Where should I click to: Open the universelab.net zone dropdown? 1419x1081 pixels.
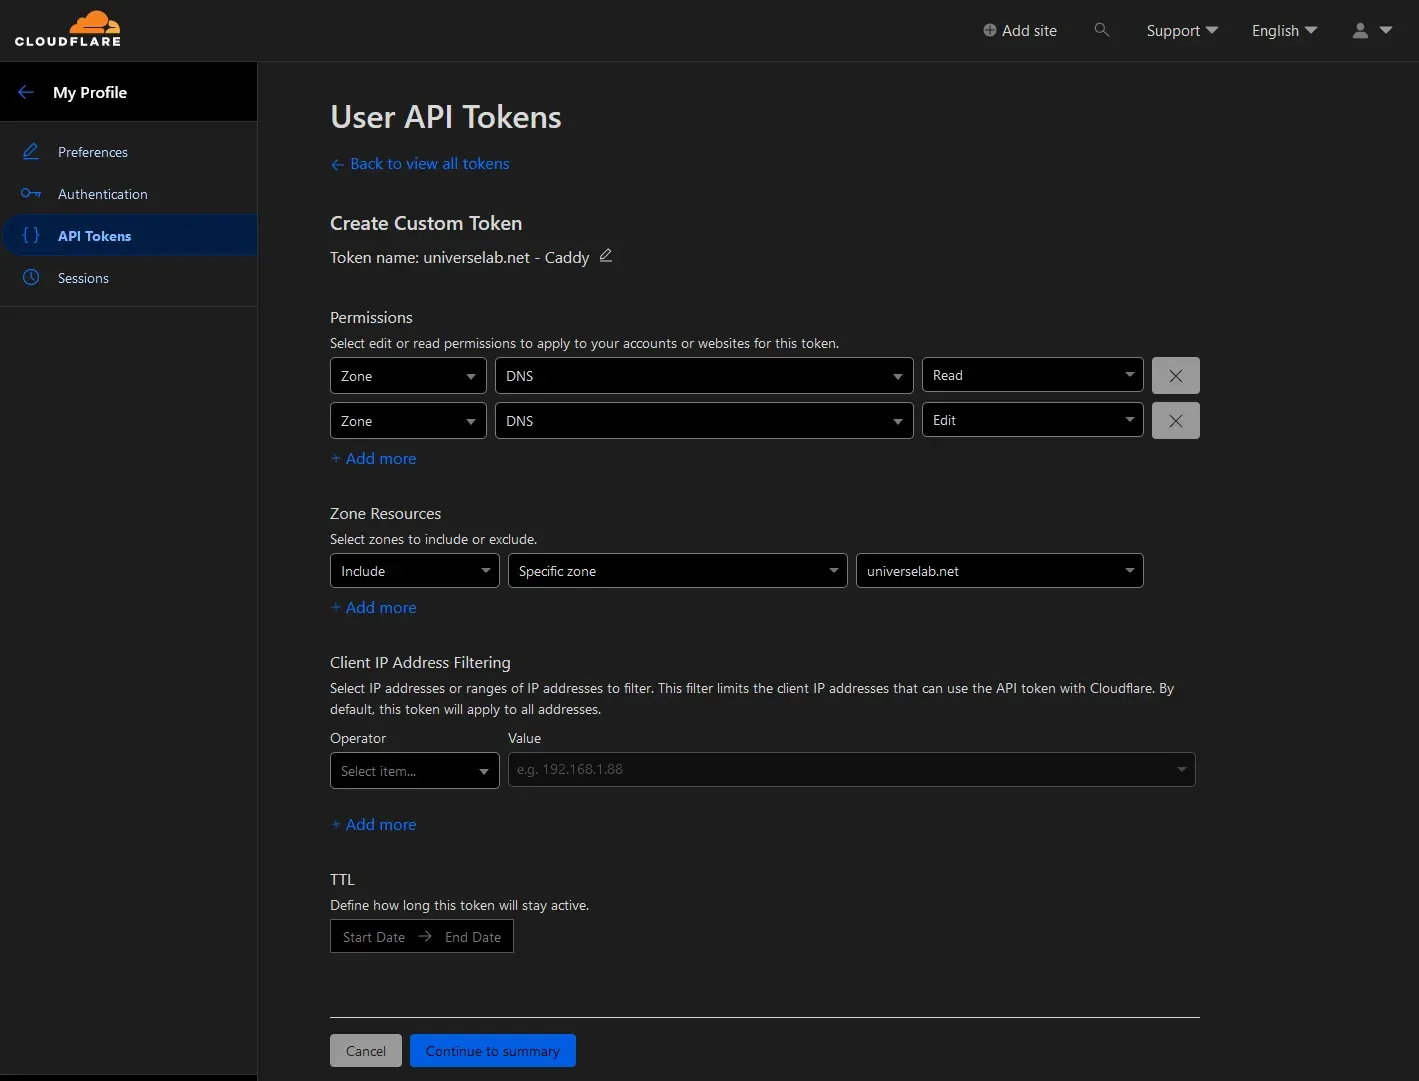[1000, 571]
